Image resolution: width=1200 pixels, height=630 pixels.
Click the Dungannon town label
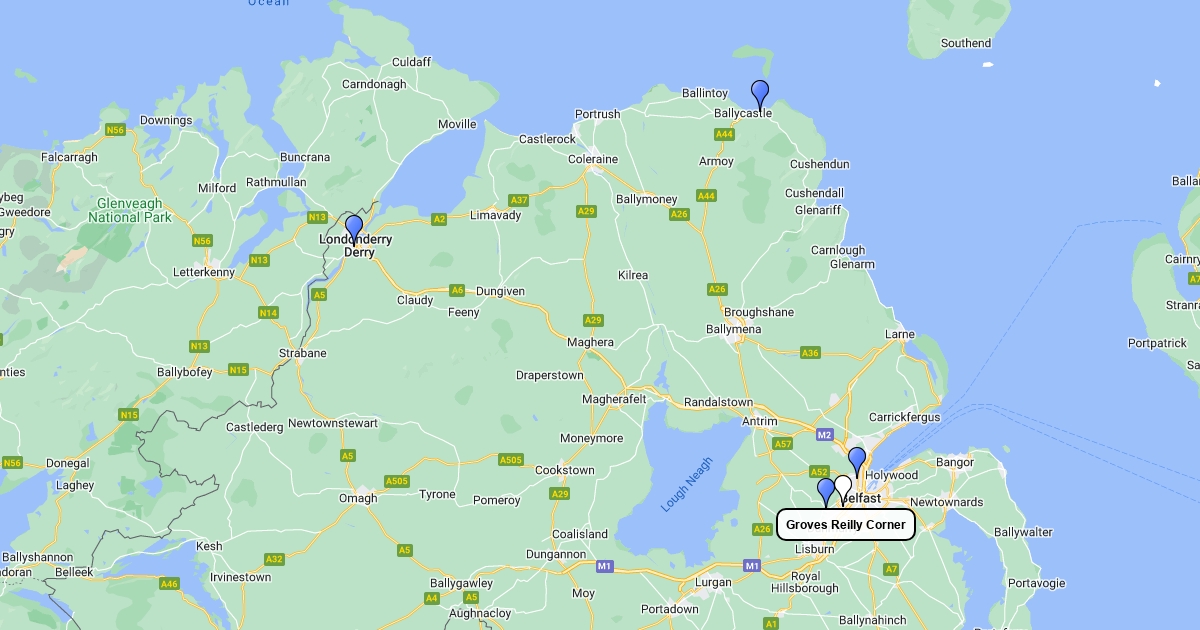tap(556, 554)
